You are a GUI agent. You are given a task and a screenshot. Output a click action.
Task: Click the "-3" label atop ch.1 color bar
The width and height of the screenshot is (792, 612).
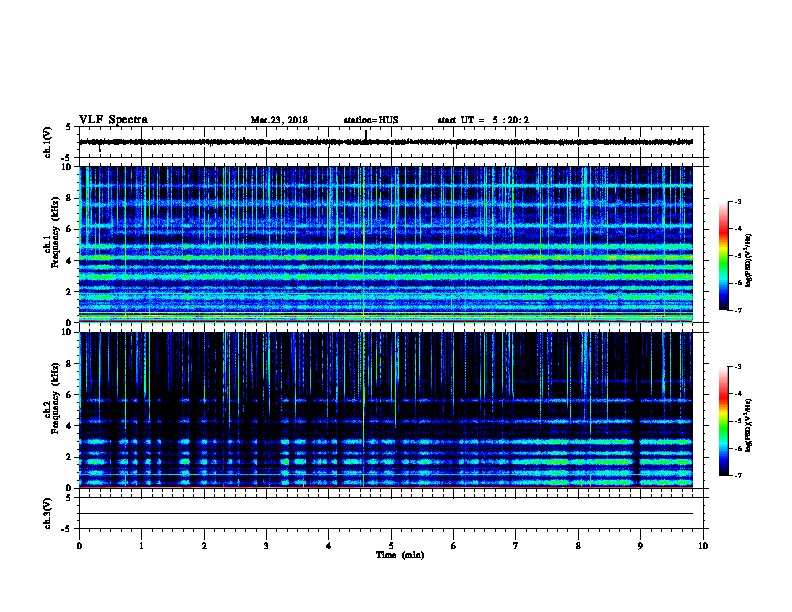(x=737, y=201)
